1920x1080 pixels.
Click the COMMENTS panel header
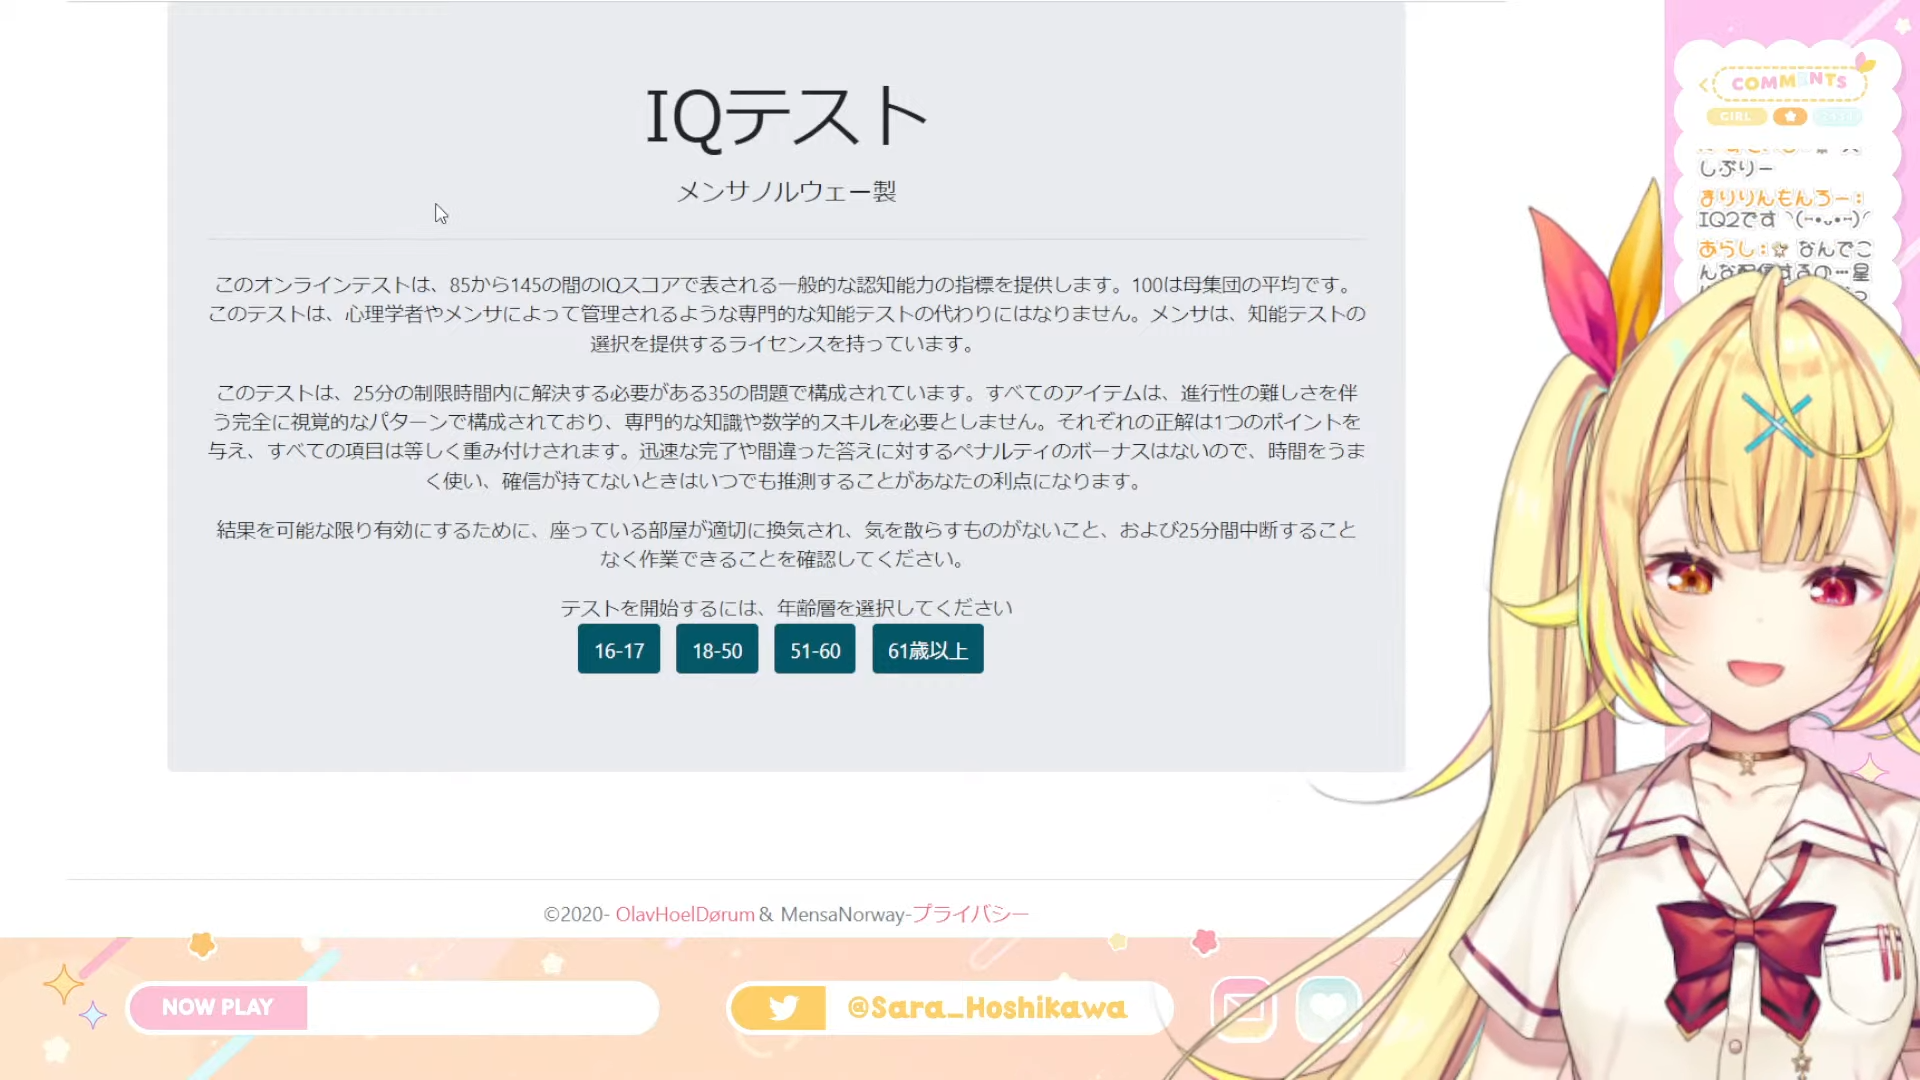[1789, 82]
